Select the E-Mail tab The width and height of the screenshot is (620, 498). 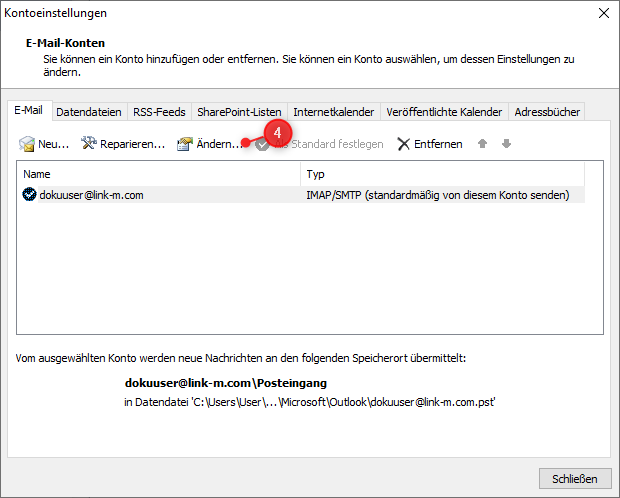pos(29,111)
